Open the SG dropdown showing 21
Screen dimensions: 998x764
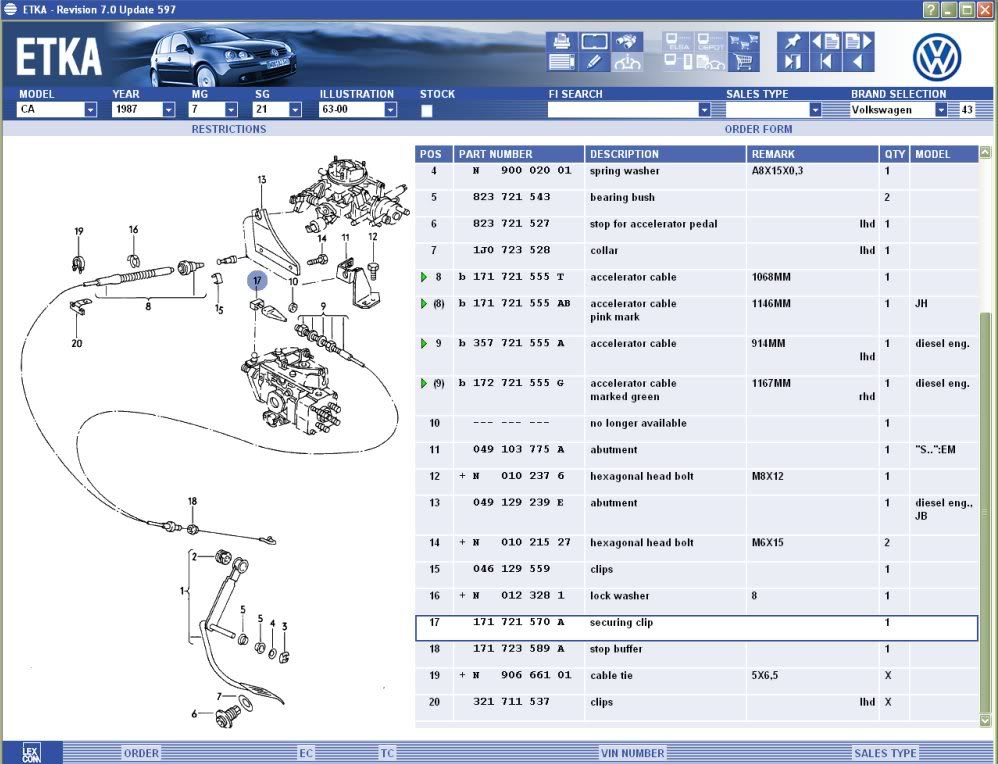pos(295,110)
